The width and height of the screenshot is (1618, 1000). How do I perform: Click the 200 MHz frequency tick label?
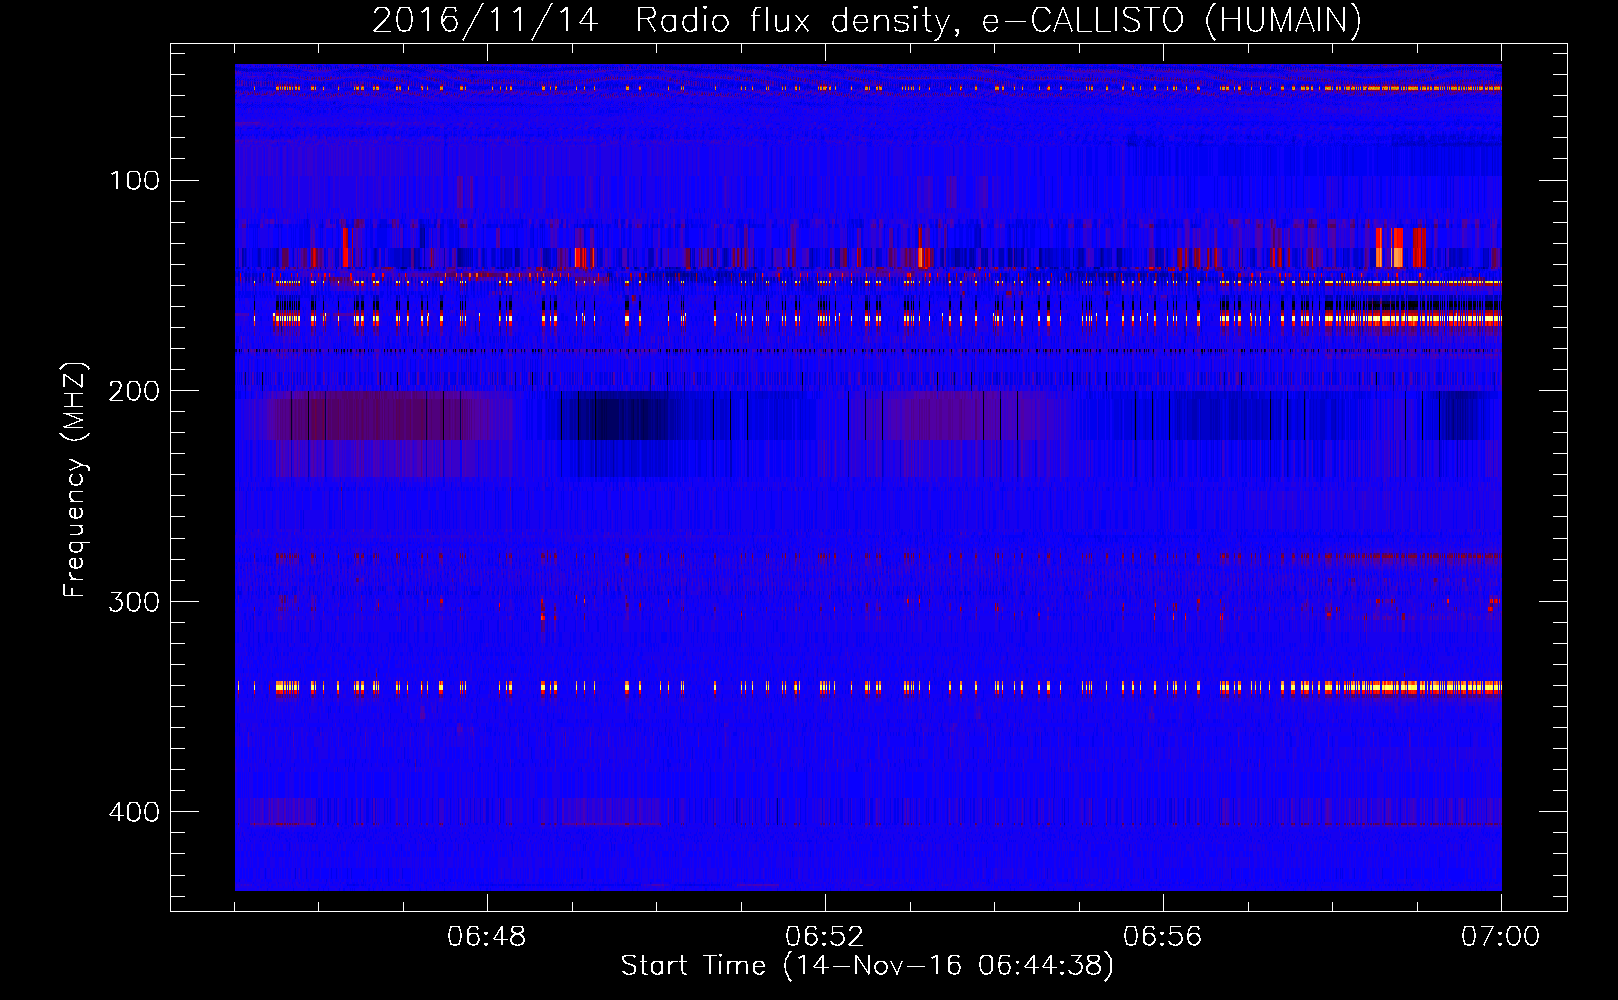click(135, 391)
